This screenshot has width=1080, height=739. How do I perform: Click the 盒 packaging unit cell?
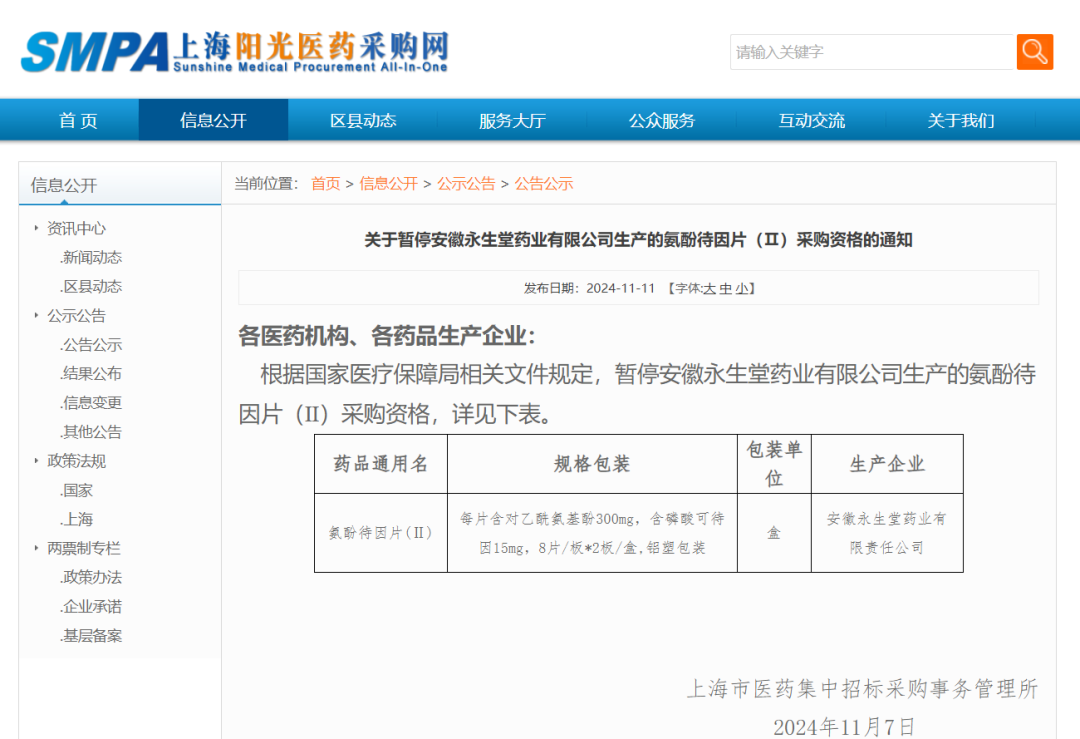click(x=774, y=533)
